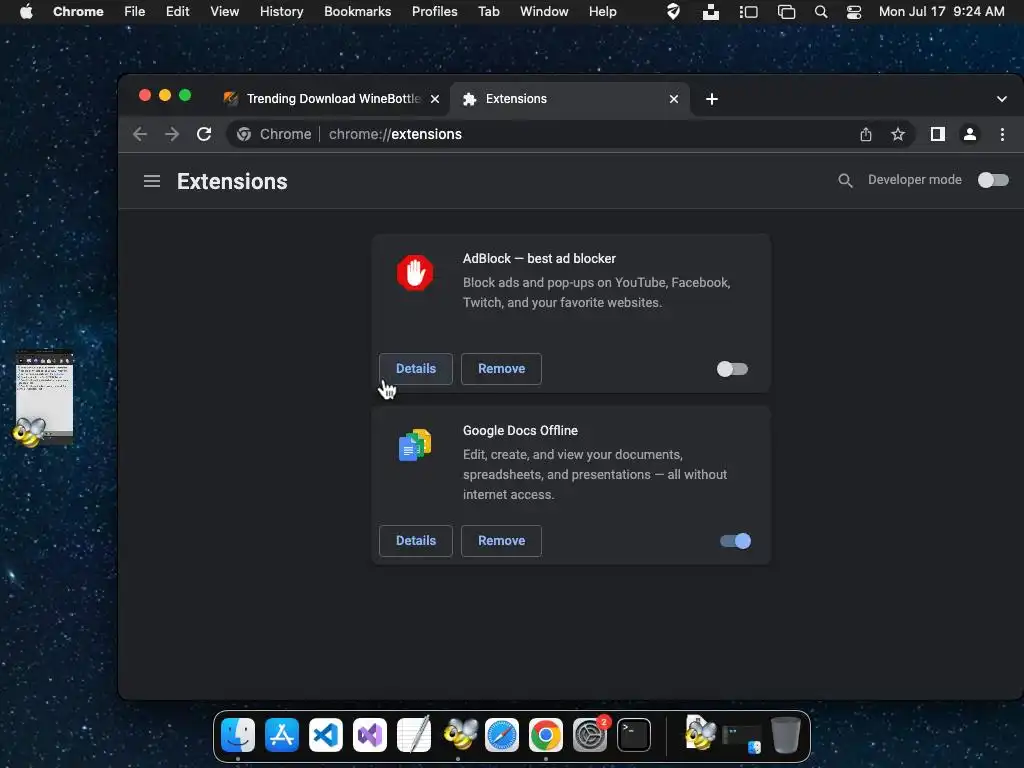Image resolution: width=1024 pixels, height=768 pixels.
Task: Open AdBlock Details
Action: point(415,369)
